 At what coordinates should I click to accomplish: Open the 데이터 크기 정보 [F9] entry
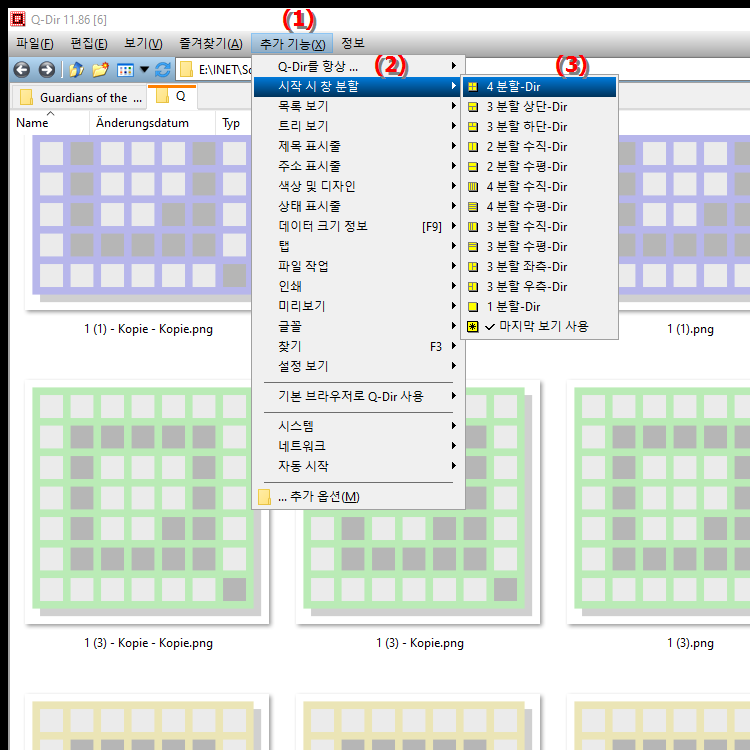(x=358, y=226)
